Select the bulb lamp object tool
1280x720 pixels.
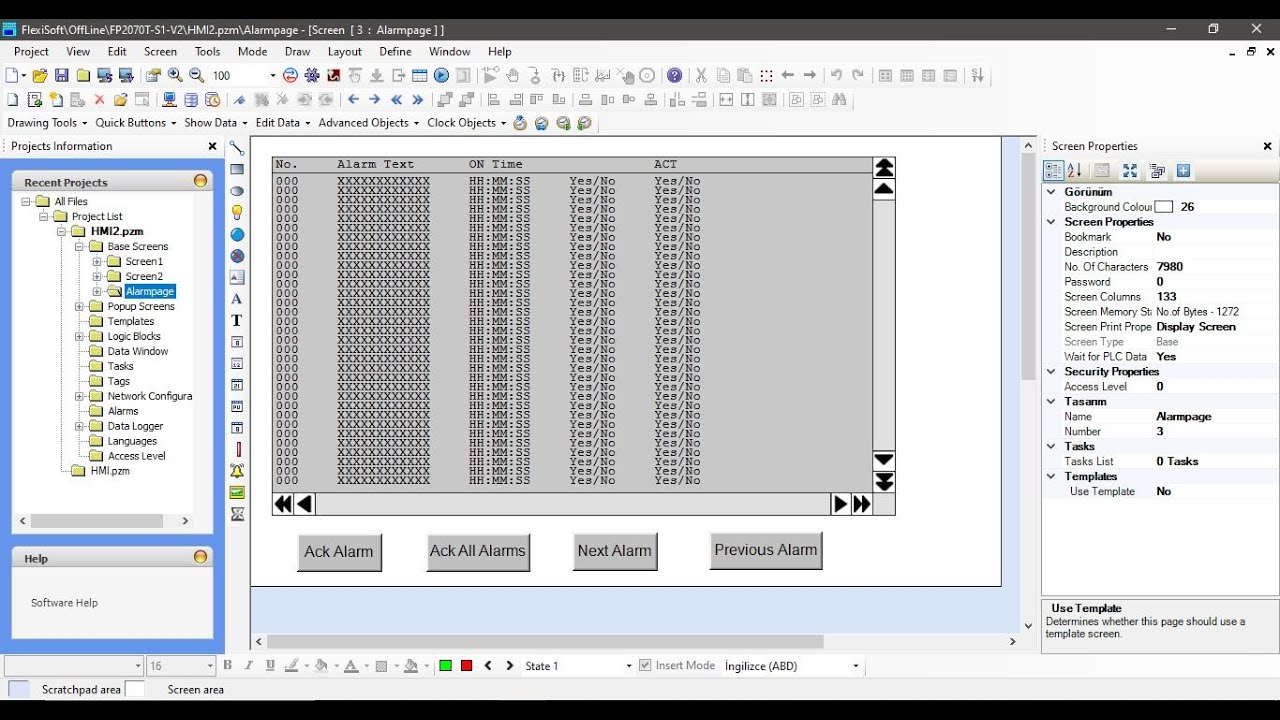(237, 213)
